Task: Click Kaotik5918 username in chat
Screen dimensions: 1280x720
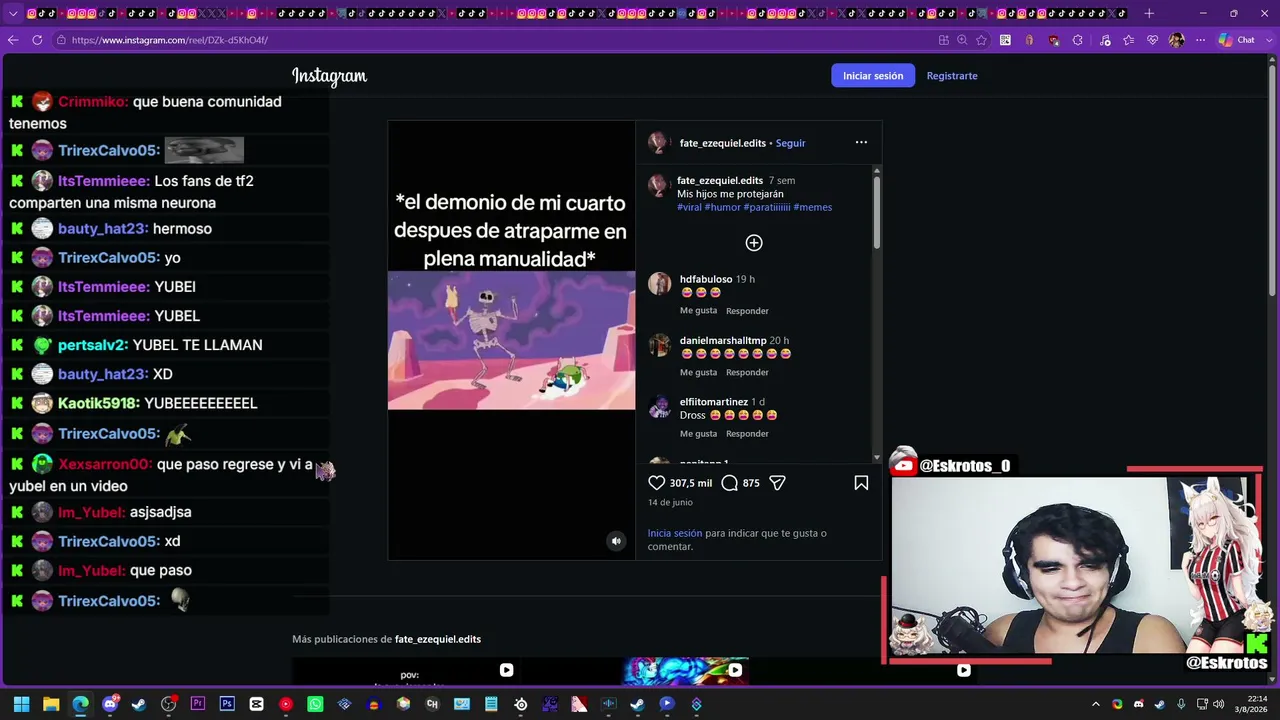Action: point(99,403)
